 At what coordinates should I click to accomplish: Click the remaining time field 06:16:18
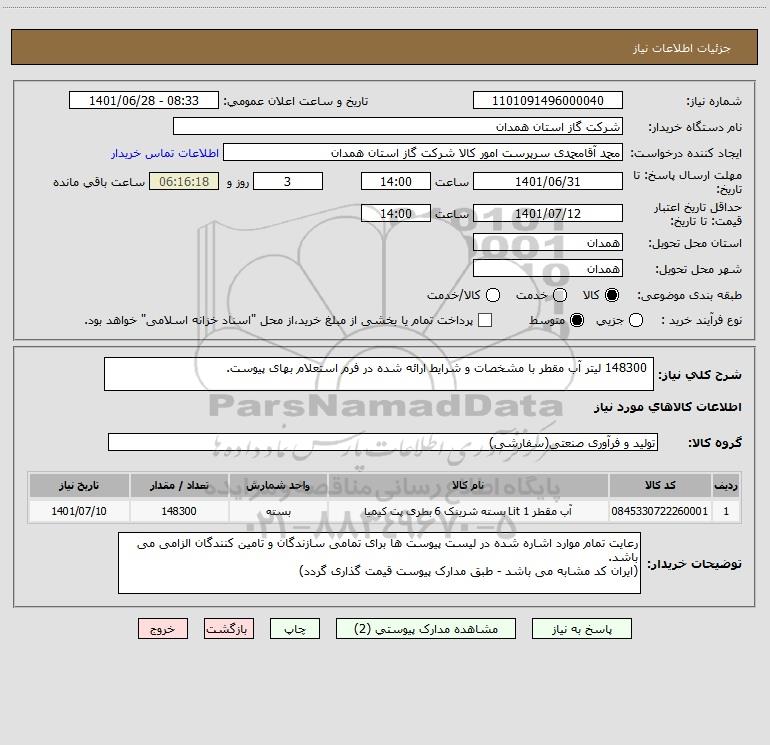pos(184,181)
